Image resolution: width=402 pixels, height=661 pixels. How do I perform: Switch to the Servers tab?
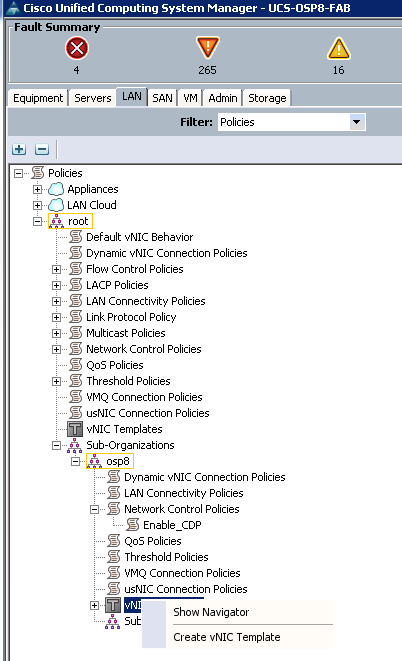[93, 98]
